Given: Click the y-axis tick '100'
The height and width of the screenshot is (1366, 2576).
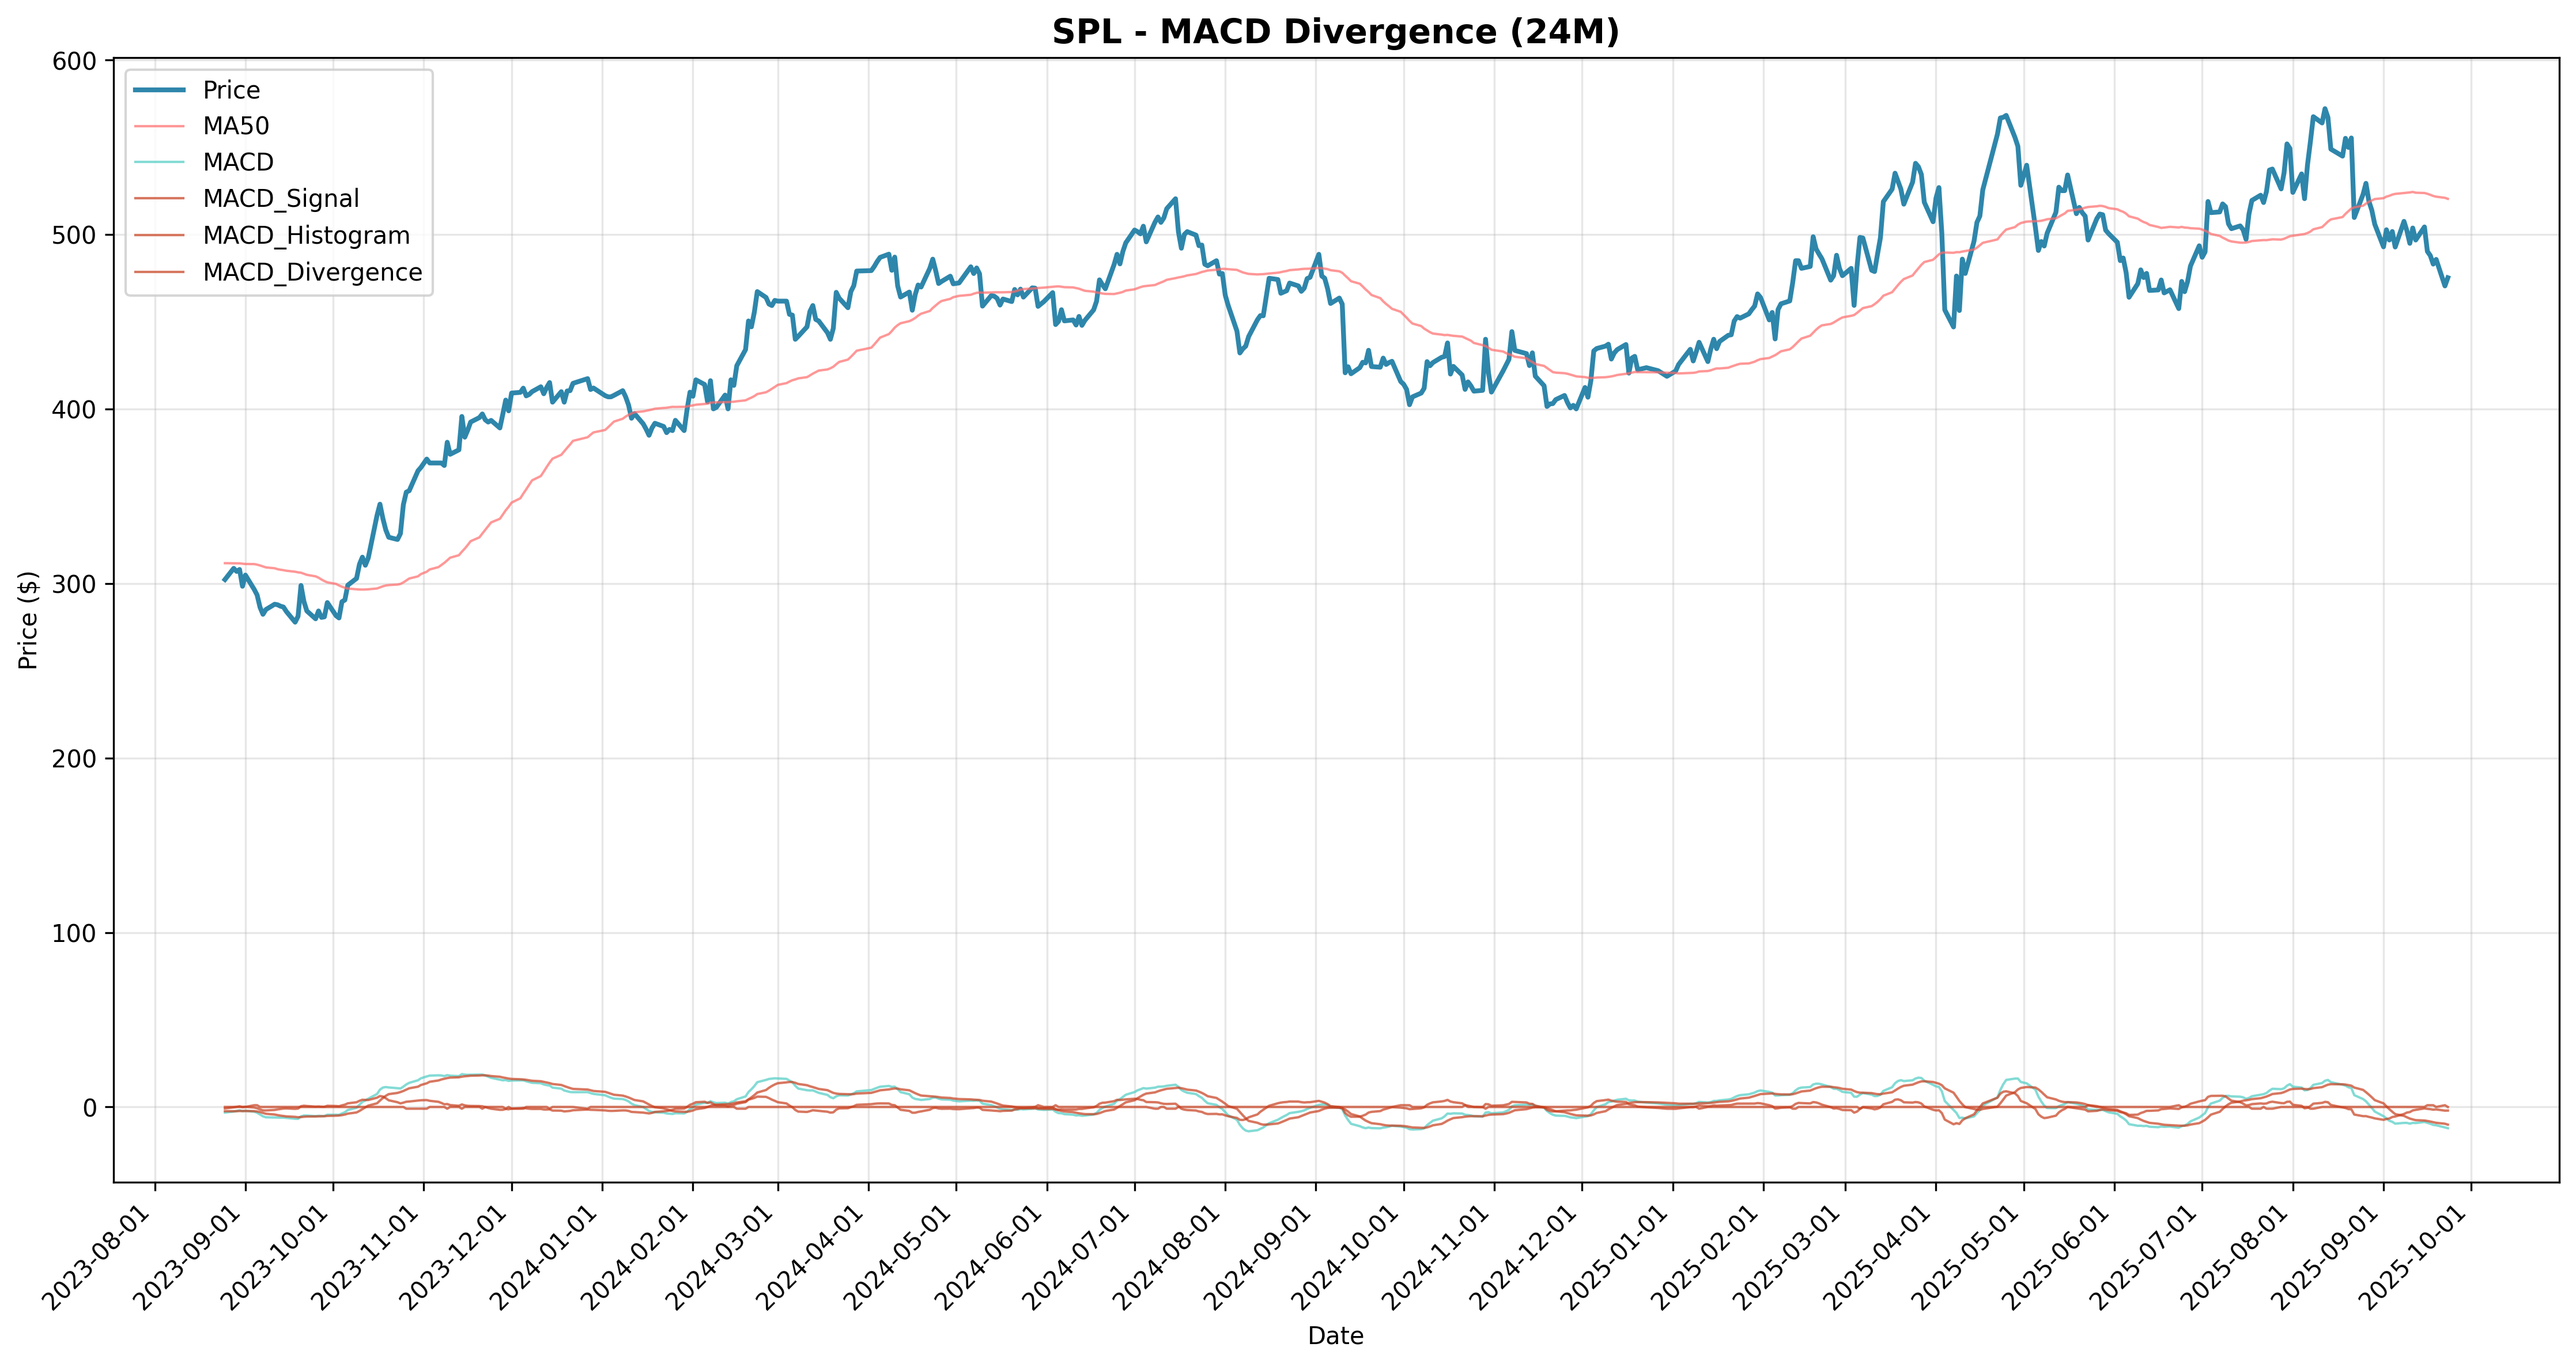Looking at the screenshot, I should (74, 933).
